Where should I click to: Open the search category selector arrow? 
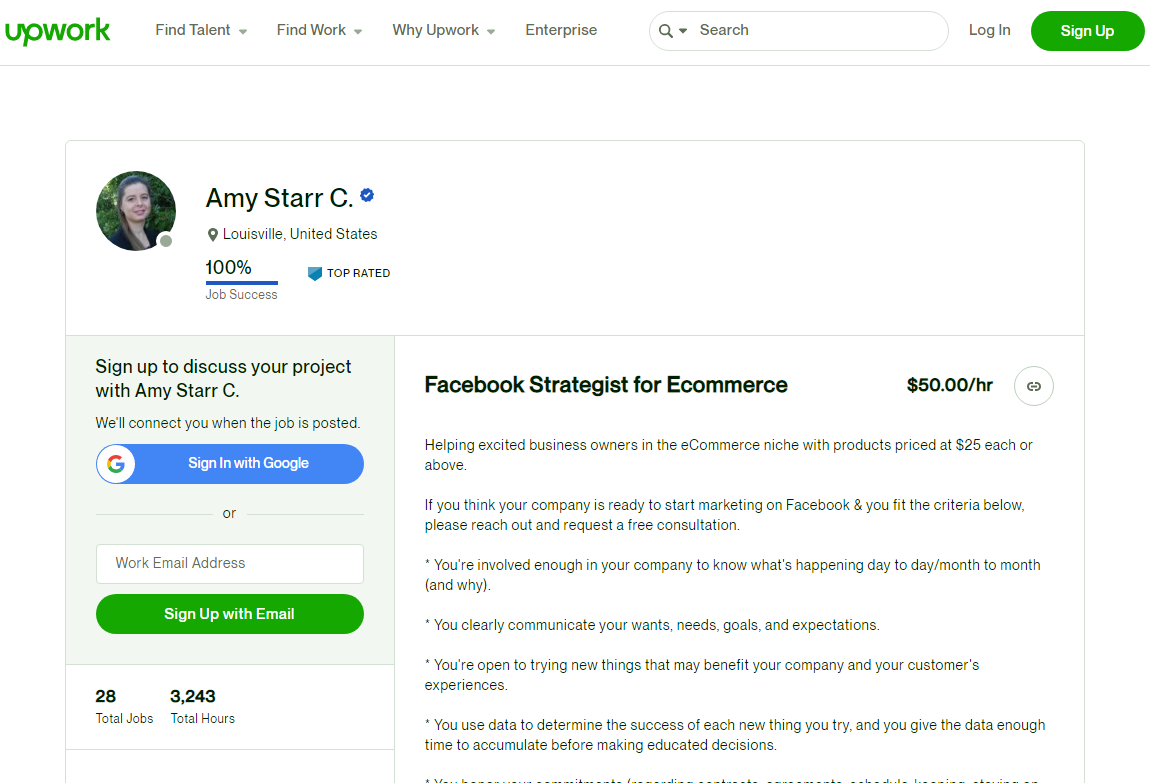683,31
